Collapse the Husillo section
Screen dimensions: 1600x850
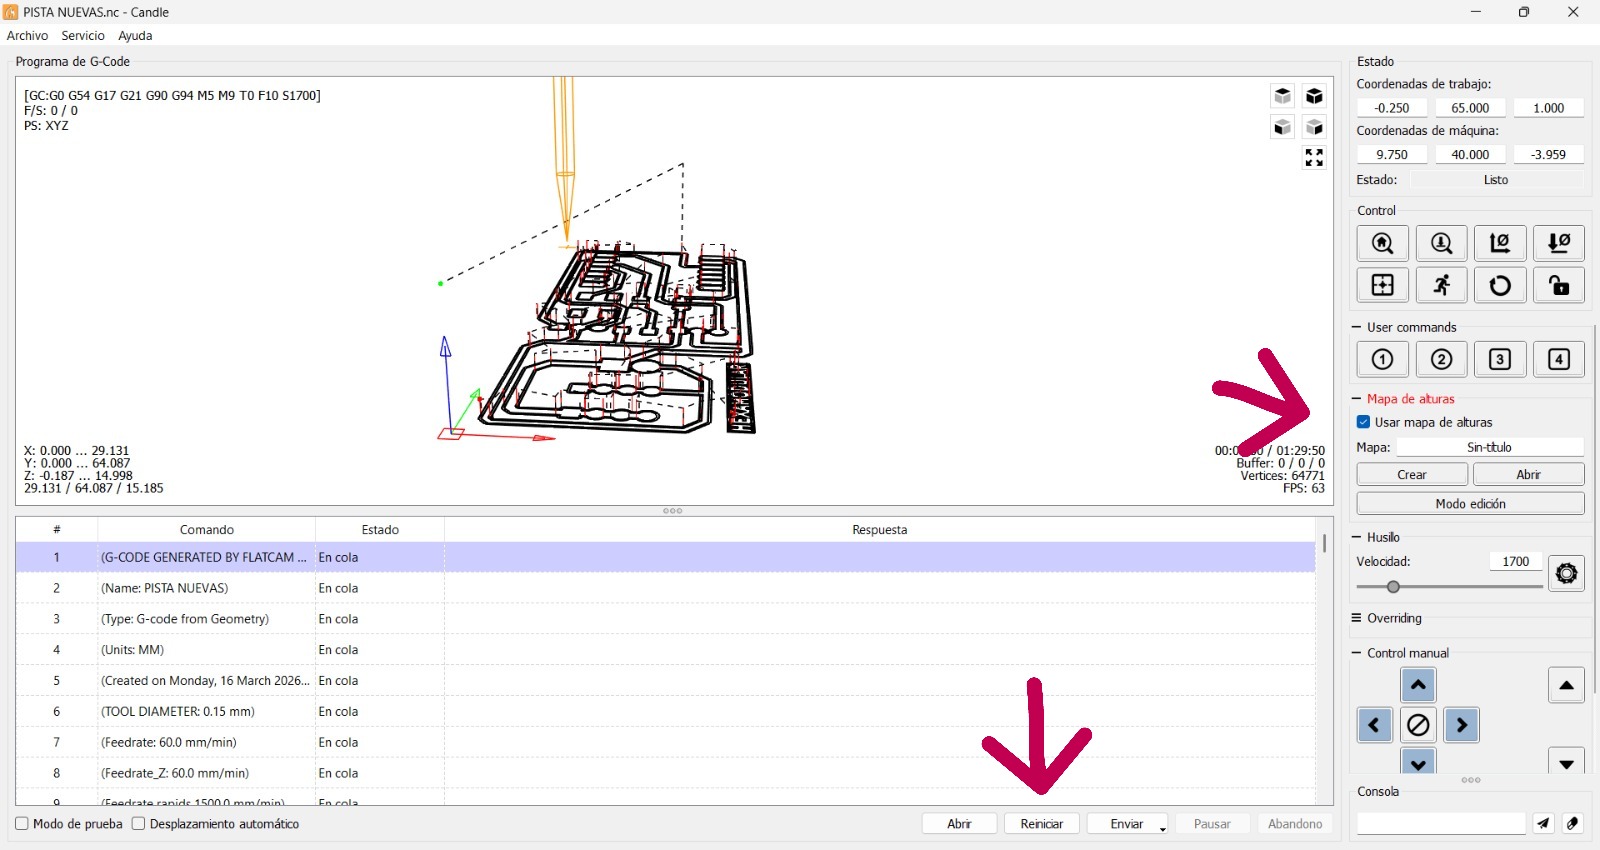click(x=1356, y=537)
